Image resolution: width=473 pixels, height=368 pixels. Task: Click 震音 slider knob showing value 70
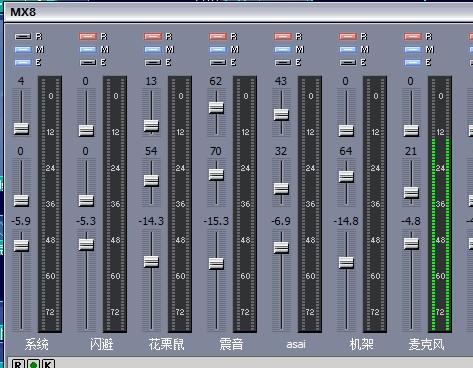[x=216, y=175]
